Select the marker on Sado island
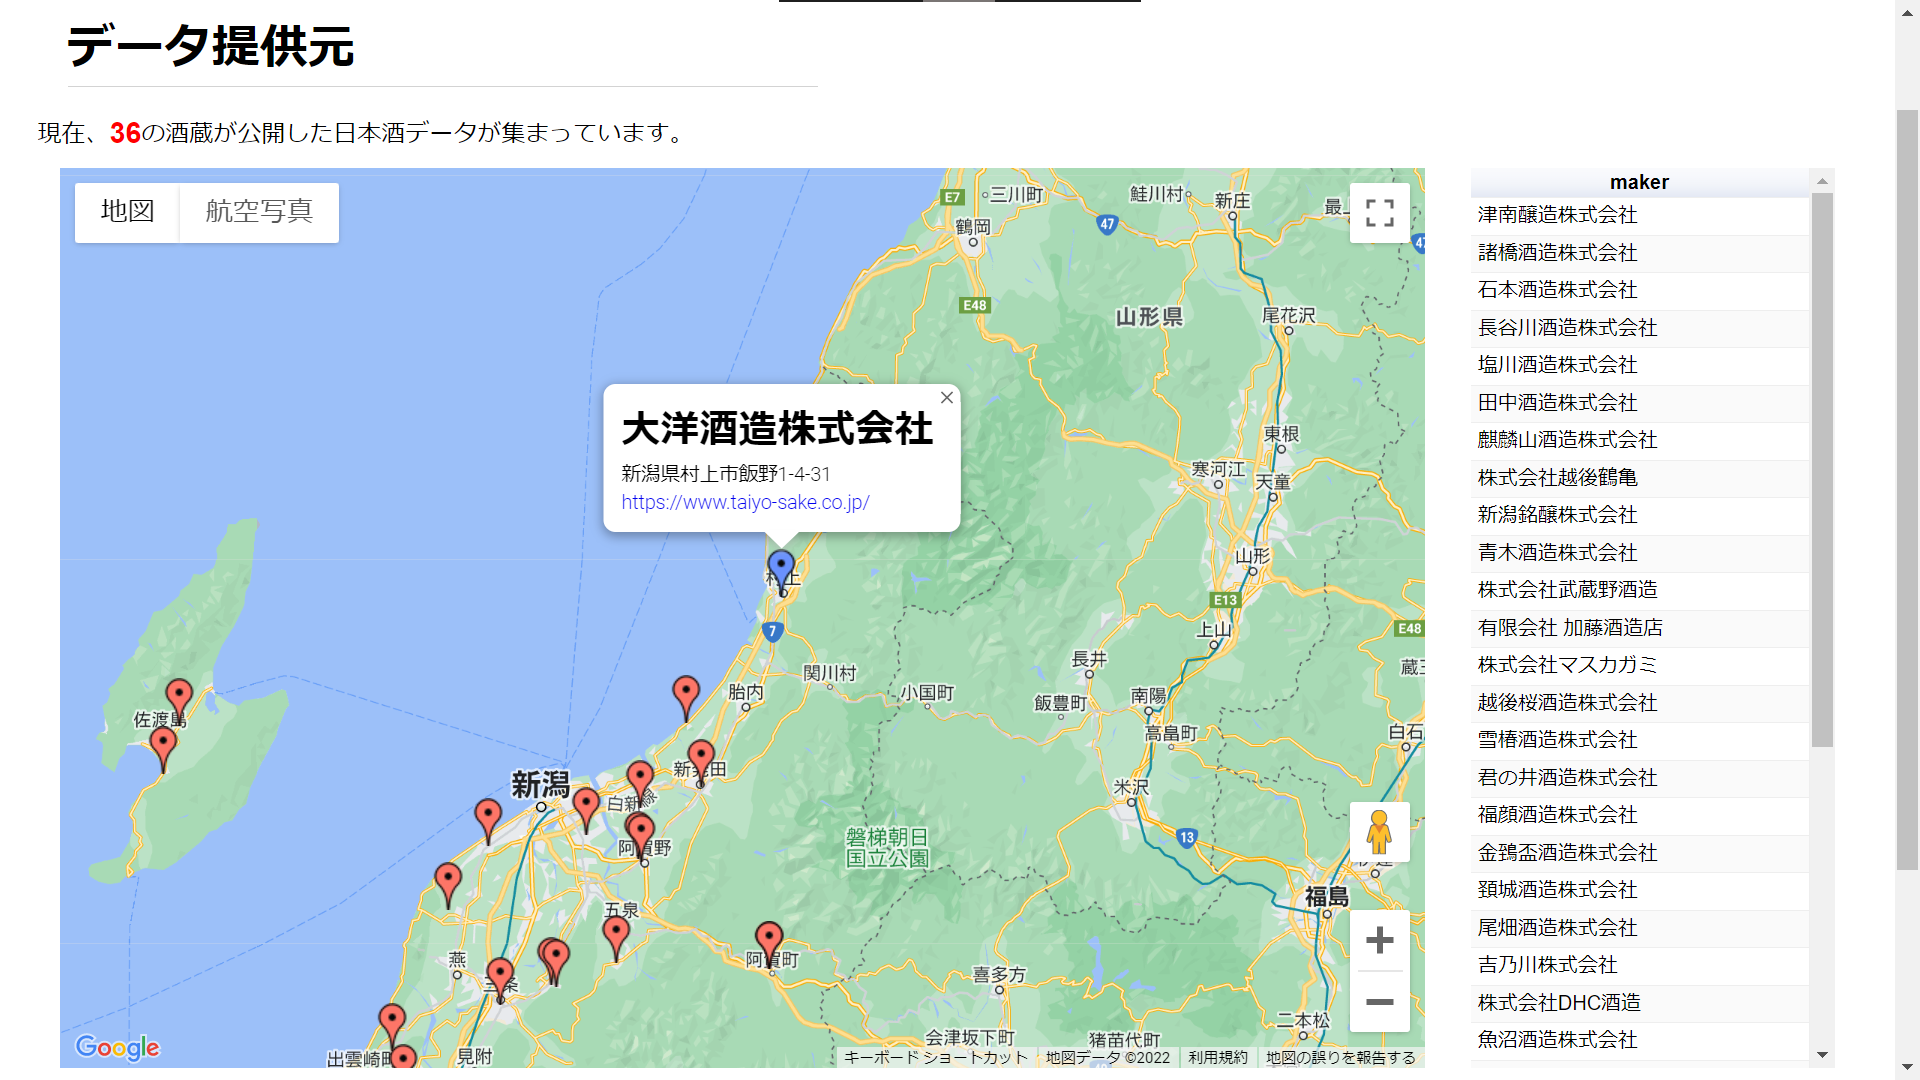 [178, 692]
